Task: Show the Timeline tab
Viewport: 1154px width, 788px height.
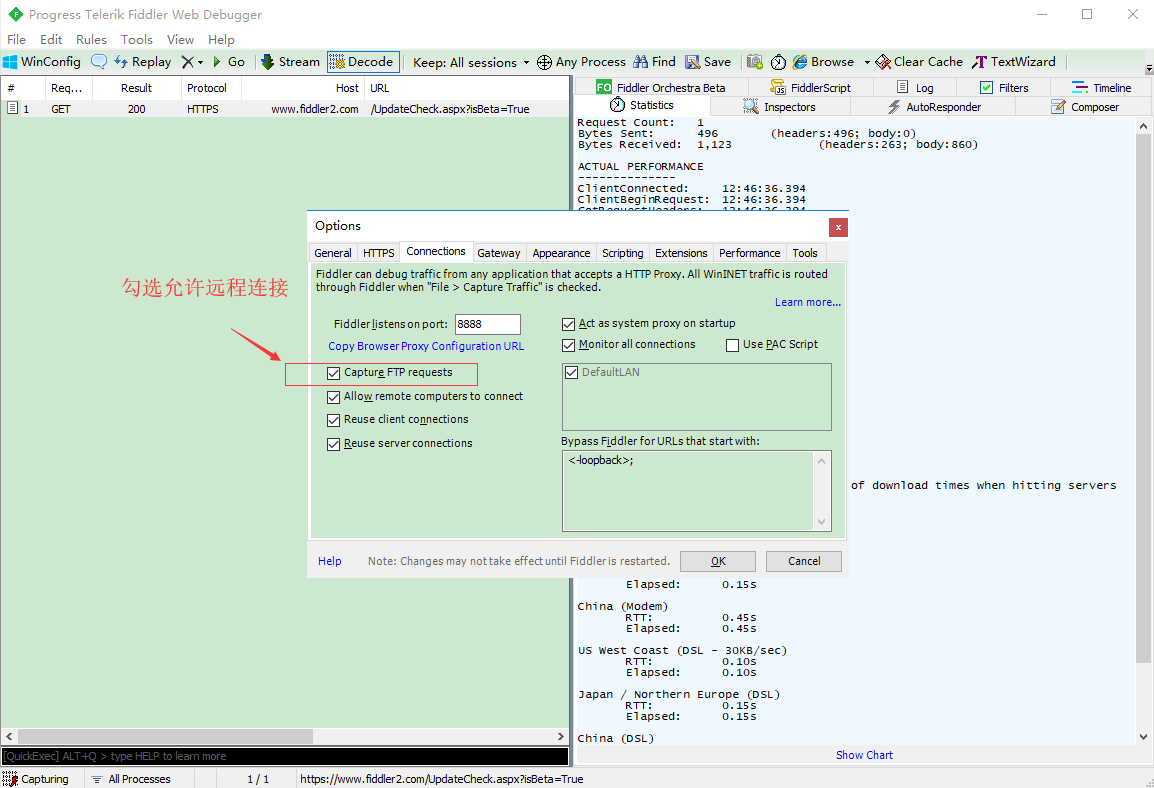Action: (1101, 88)
